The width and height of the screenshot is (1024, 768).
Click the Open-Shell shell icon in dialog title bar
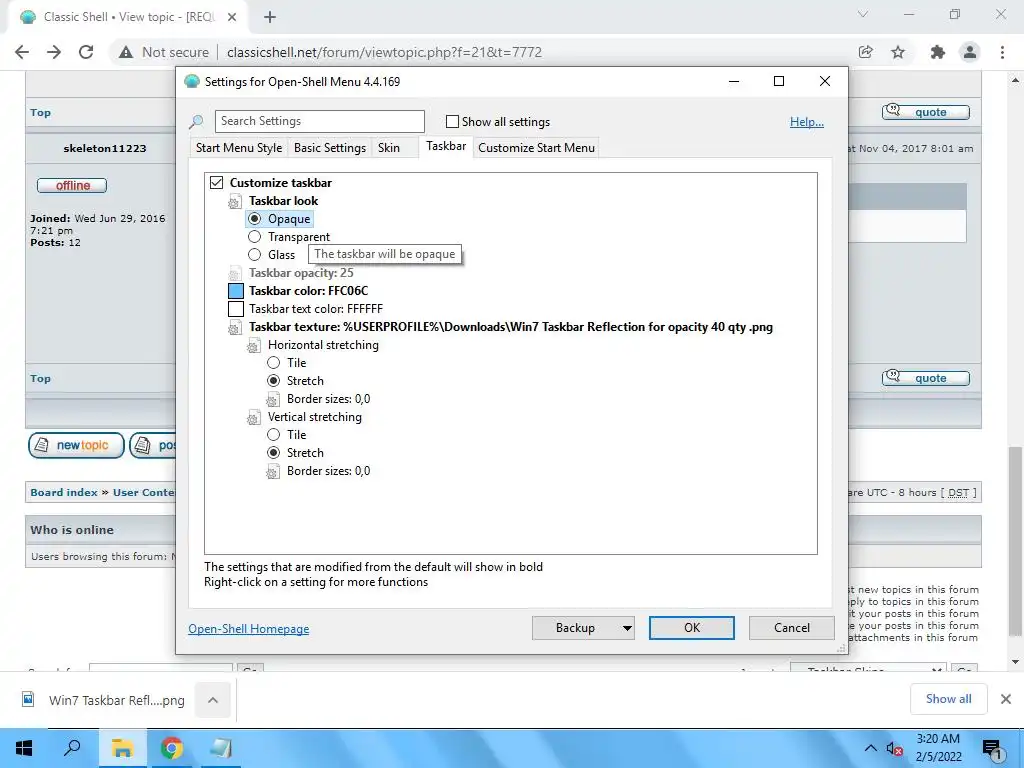point(191,82)
